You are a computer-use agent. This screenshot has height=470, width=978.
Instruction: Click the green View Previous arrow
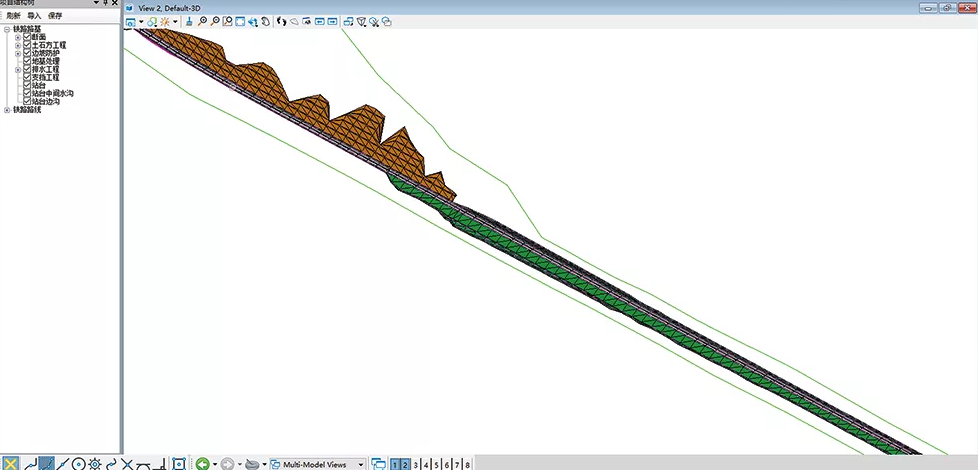pyautogui.click(x=203, y=464)
